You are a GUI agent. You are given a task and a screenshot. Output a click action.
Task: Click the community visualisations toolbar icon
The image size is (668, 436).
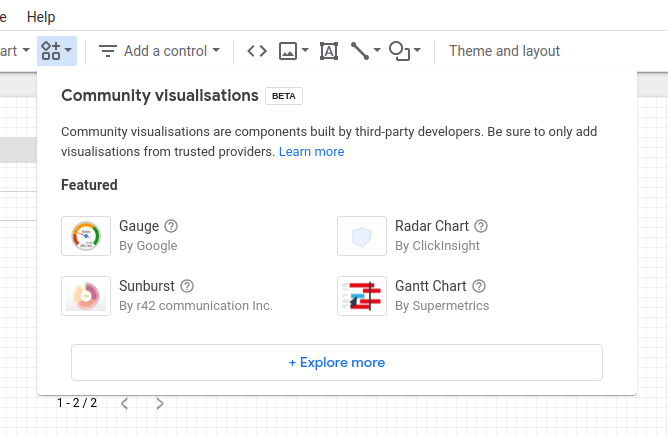[x=51, y=51]
